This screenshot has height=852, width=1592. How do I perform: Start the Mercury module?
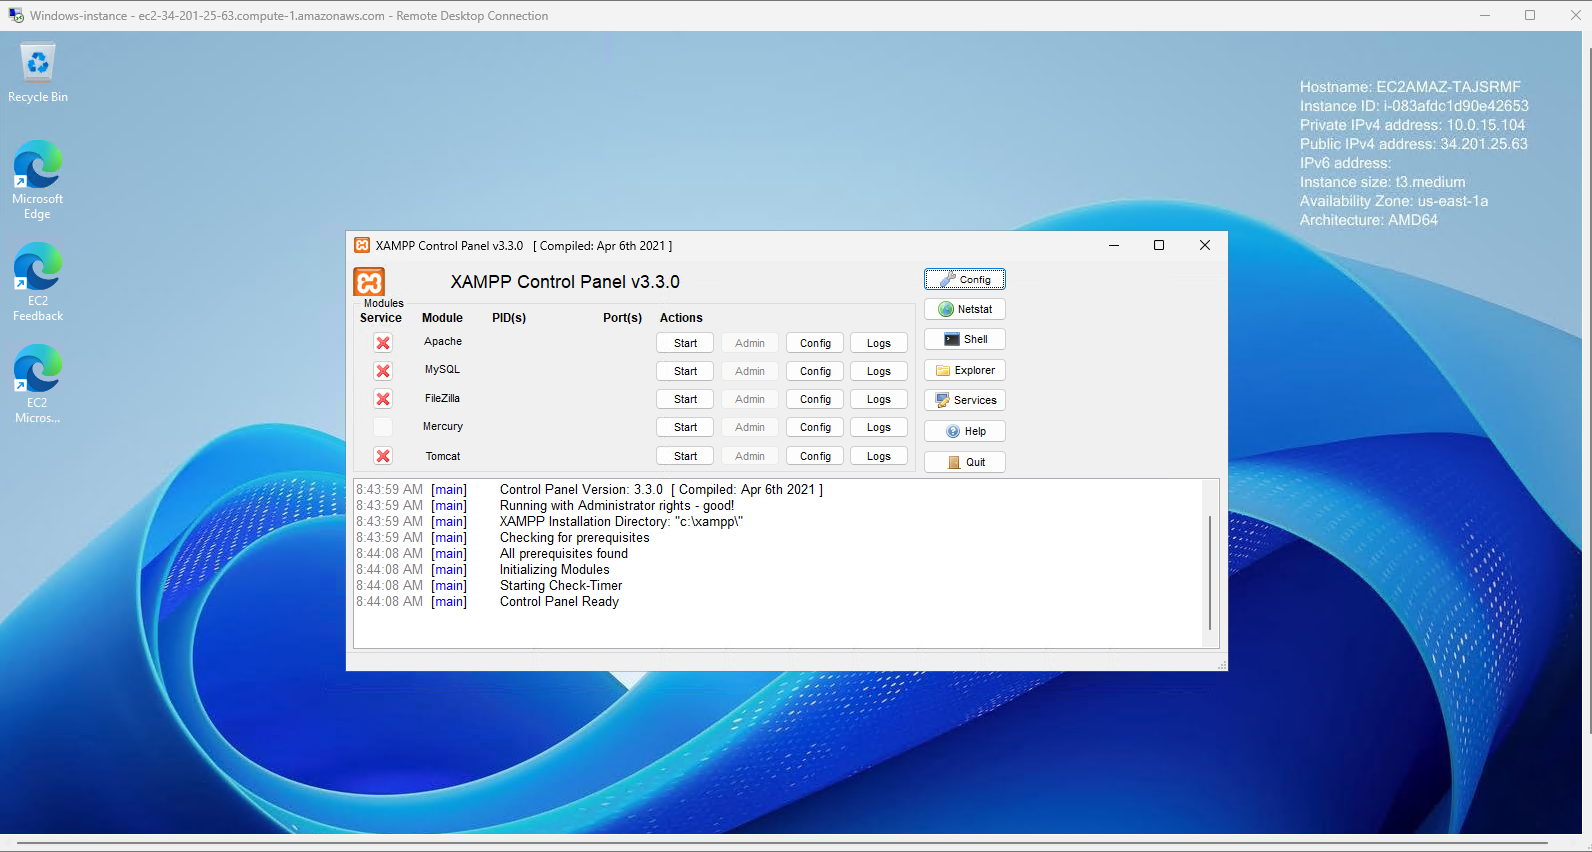[685, 427]
